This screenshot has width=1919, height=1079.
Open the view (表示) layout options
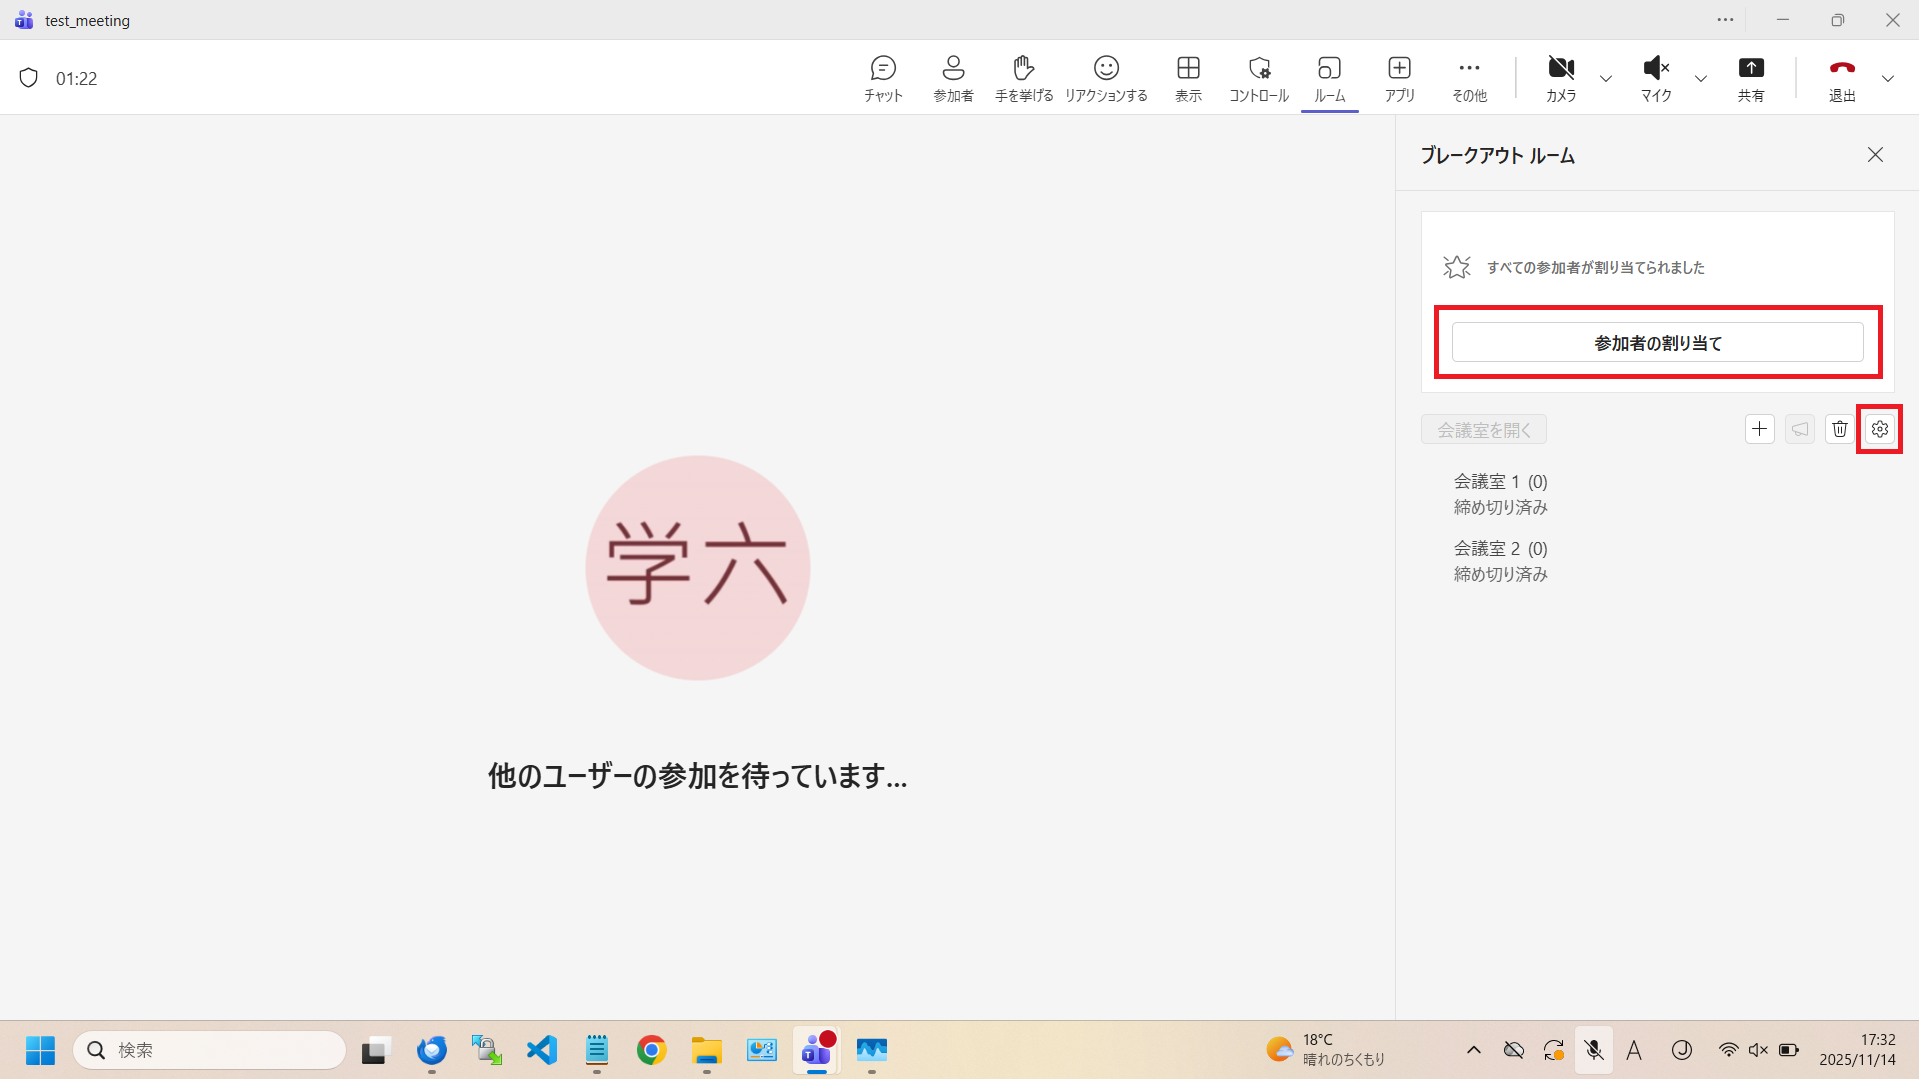tap(1188, 78)
